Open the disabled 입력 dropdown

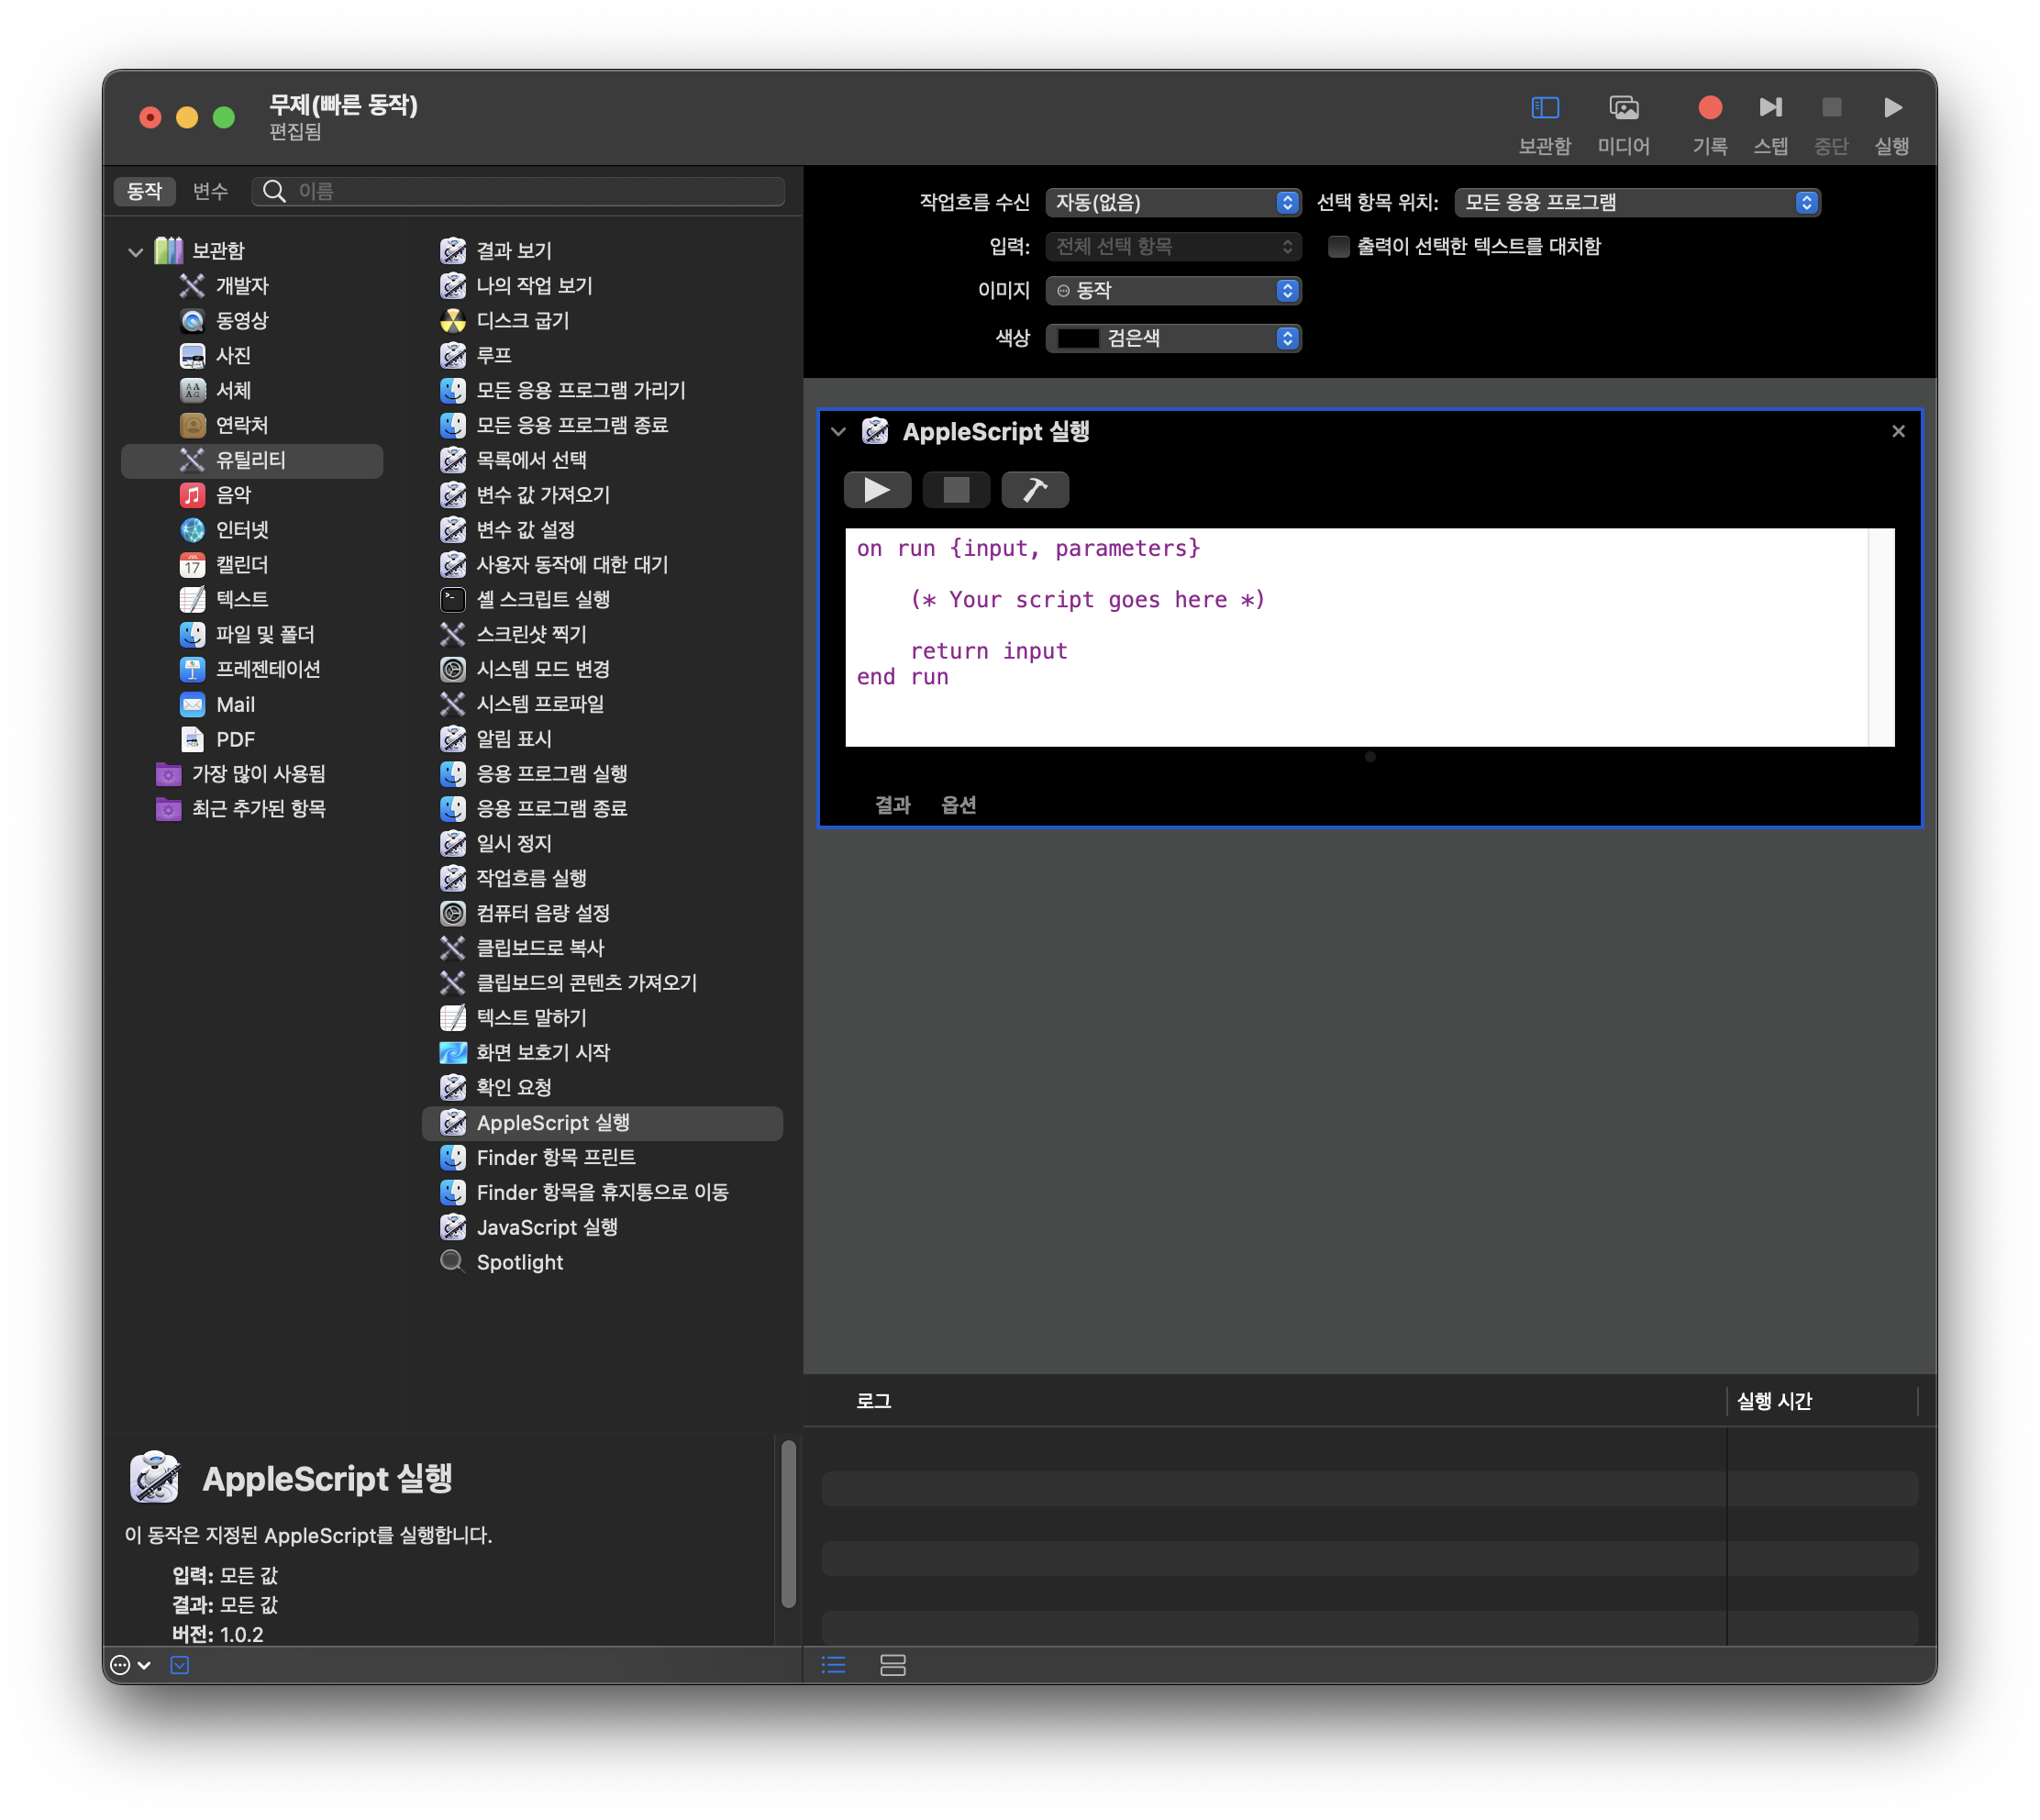[1173, 246]
